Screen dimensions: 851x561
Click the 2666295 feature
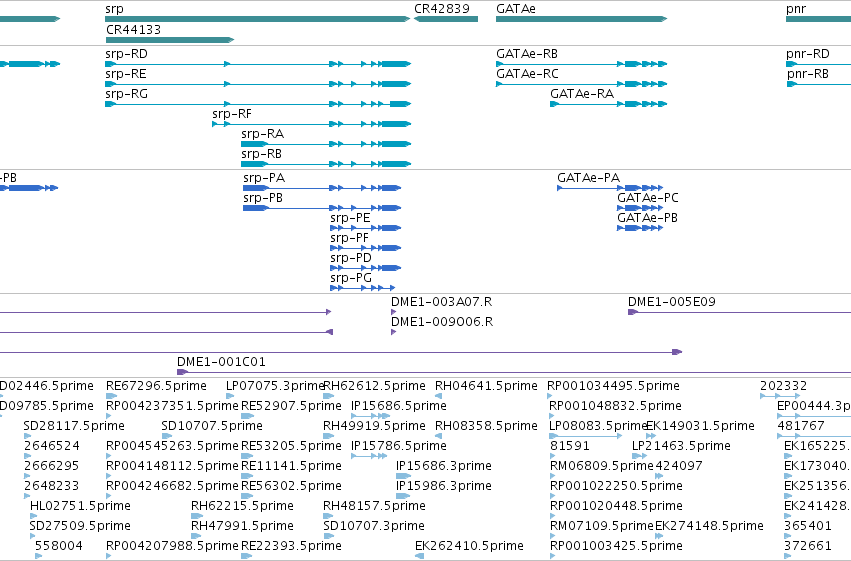27,476
